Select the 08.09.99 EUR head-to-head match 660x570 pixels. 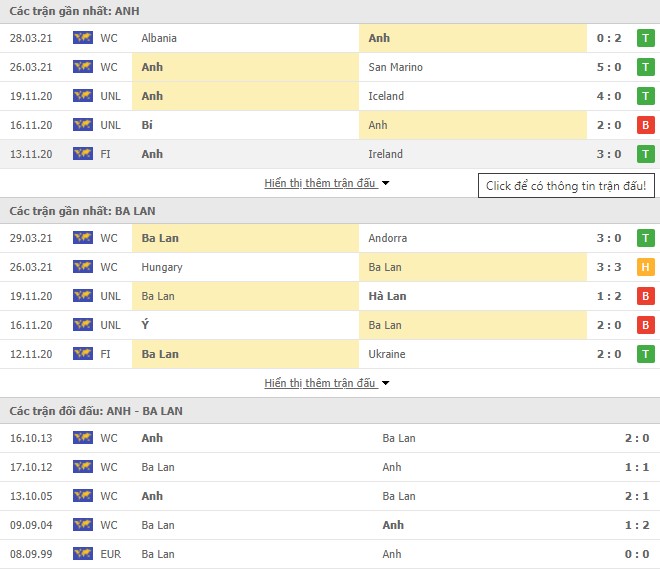(330, 554)
